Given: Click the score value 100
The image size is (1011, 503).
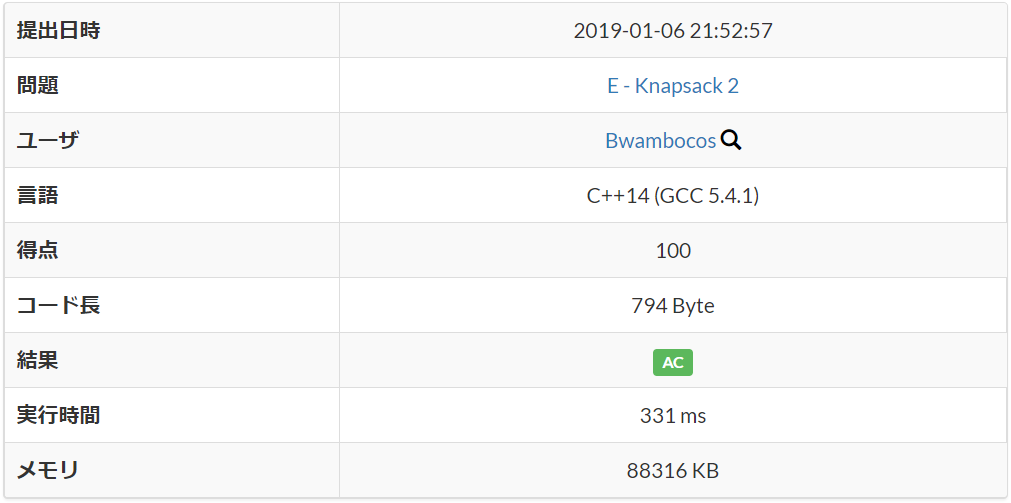Looking at the screenshot, I should point(672,251).
